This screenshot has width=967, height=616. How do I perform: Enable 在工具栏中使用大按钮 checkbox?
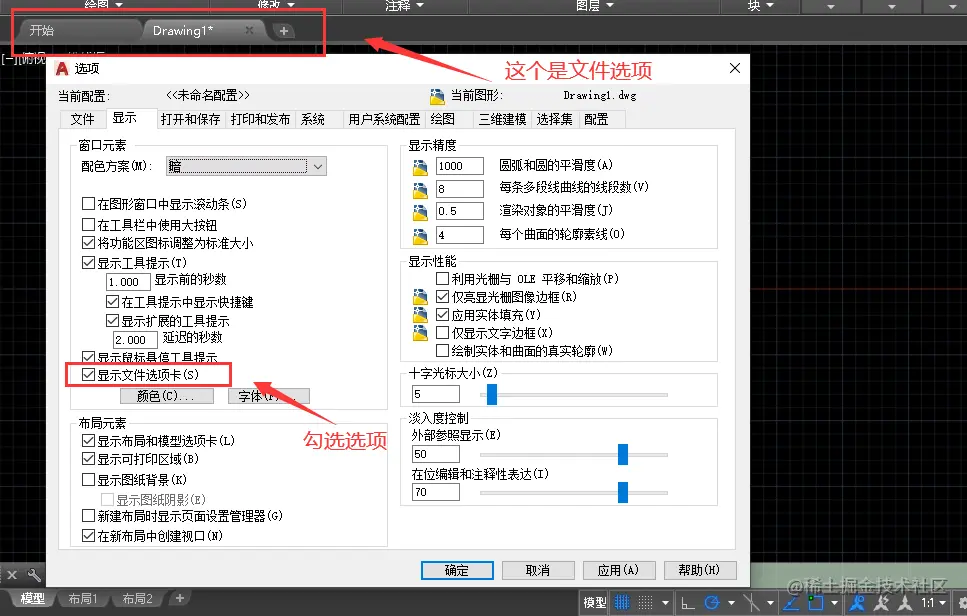coord(88,224)
